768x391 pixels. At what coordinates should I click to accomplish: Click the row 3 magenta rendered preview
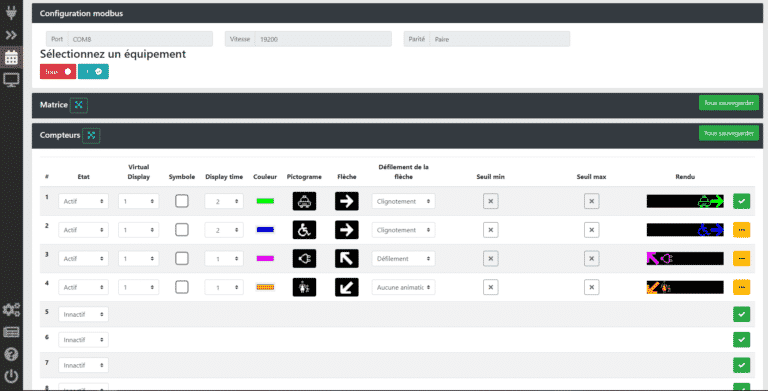pos(685,258)
